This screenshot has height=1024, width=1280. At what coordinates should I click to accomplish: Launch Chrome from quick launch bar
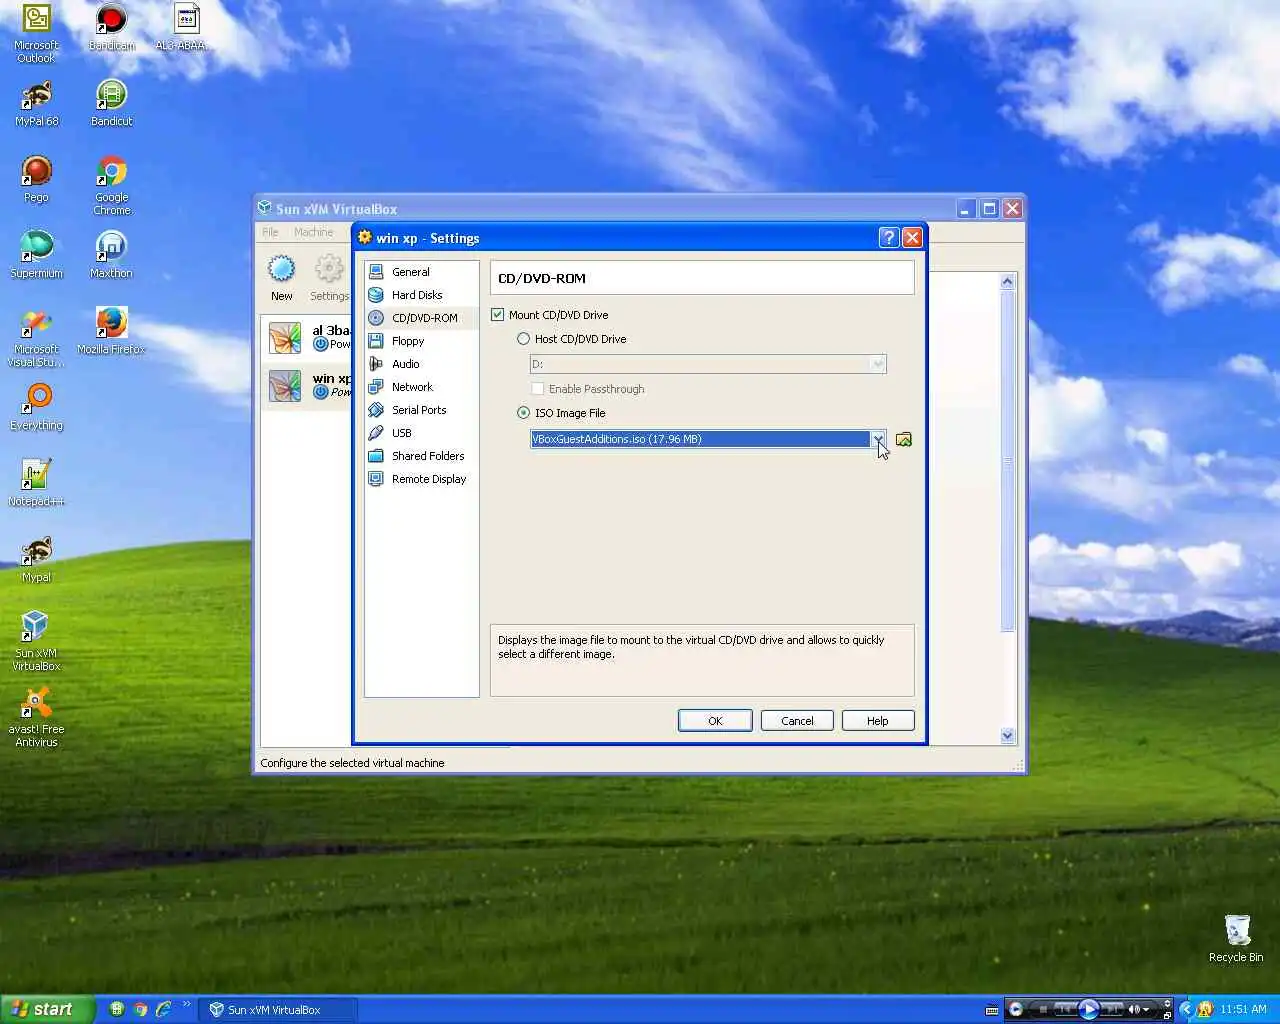pos(140,1009)
